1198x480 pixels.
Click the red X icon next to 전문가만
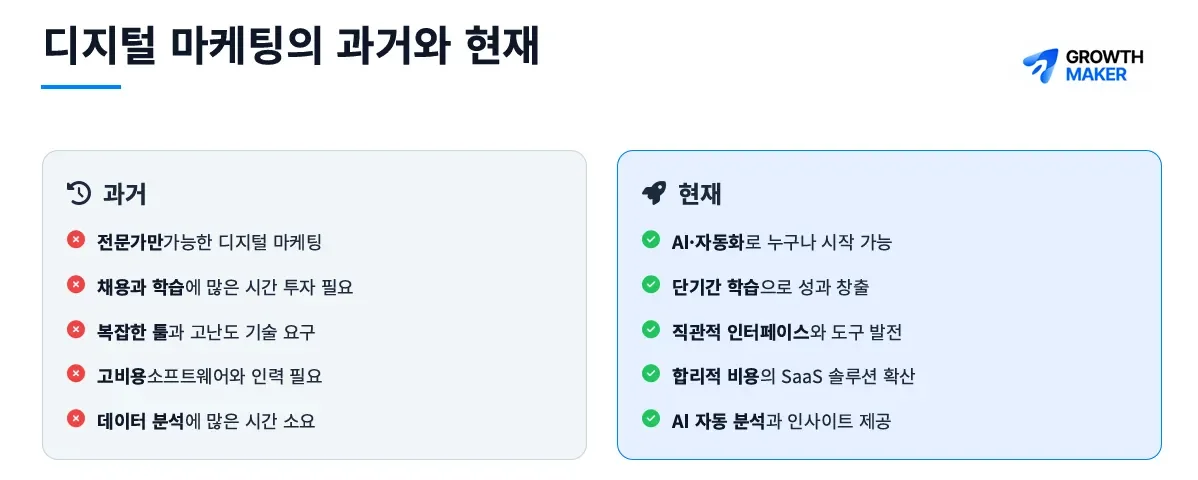(x=75, y=240)
